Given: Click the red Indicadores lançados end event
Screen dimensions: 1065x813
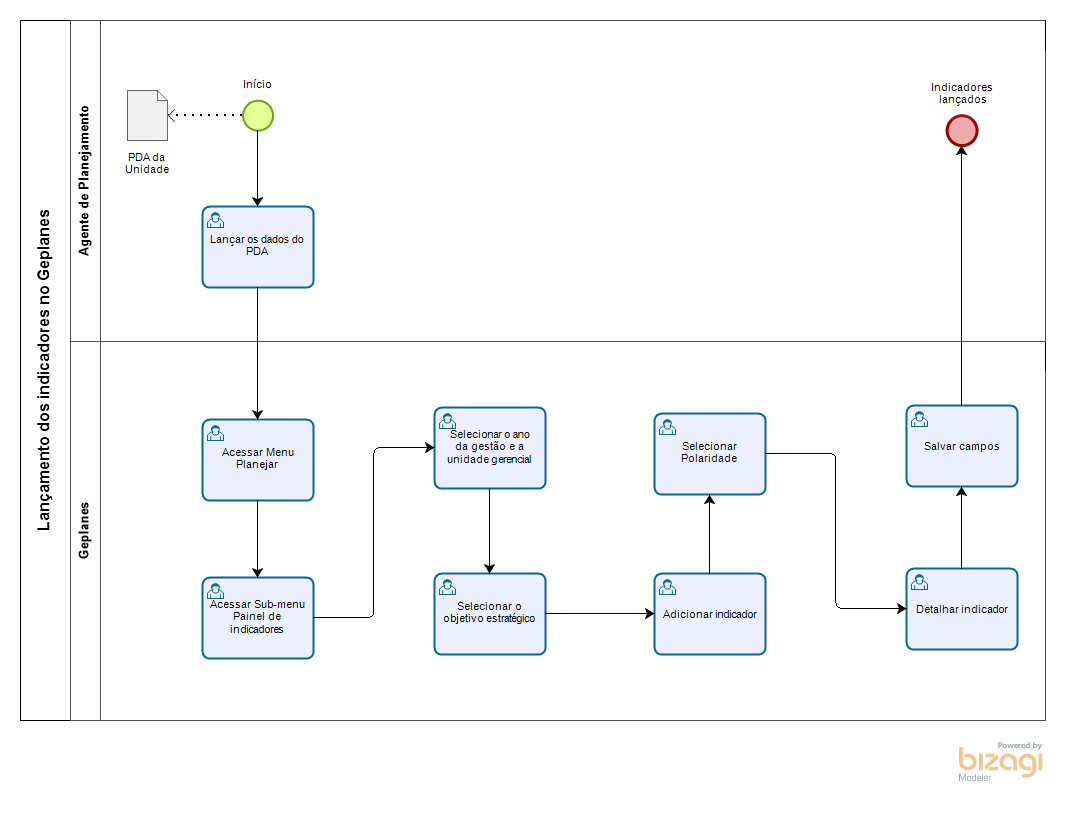Looking at the screenshot, I should pos(961,131).
